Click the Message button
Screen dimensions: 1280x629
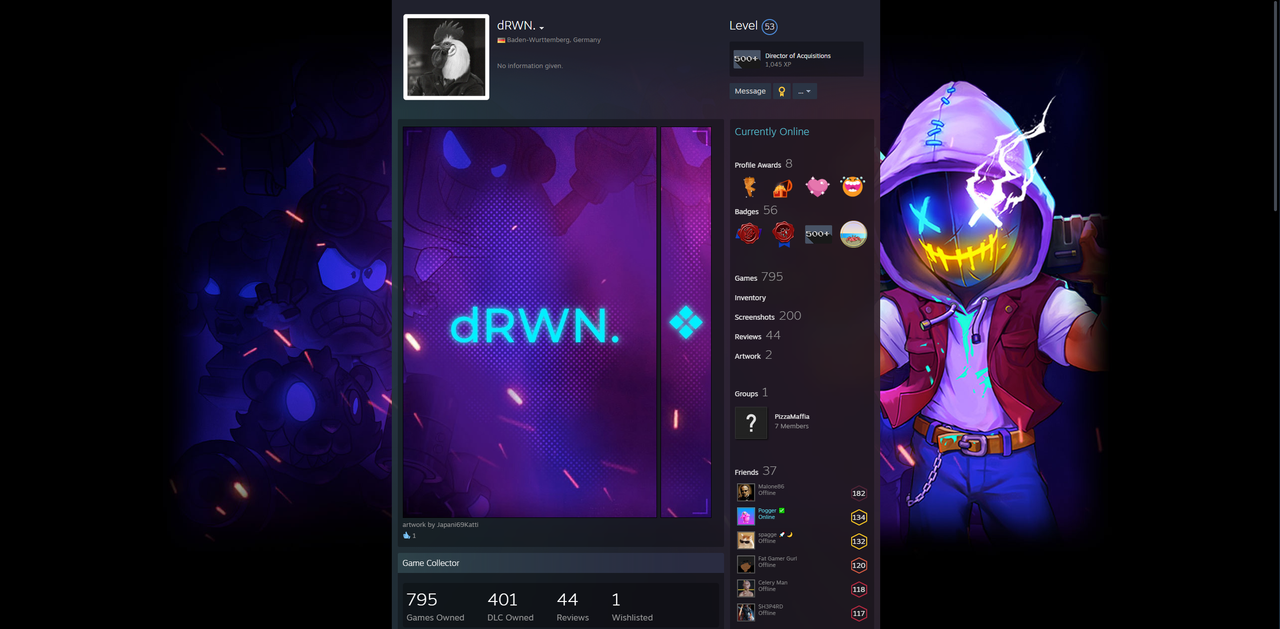pyautogui.click(x=750, y=91)
